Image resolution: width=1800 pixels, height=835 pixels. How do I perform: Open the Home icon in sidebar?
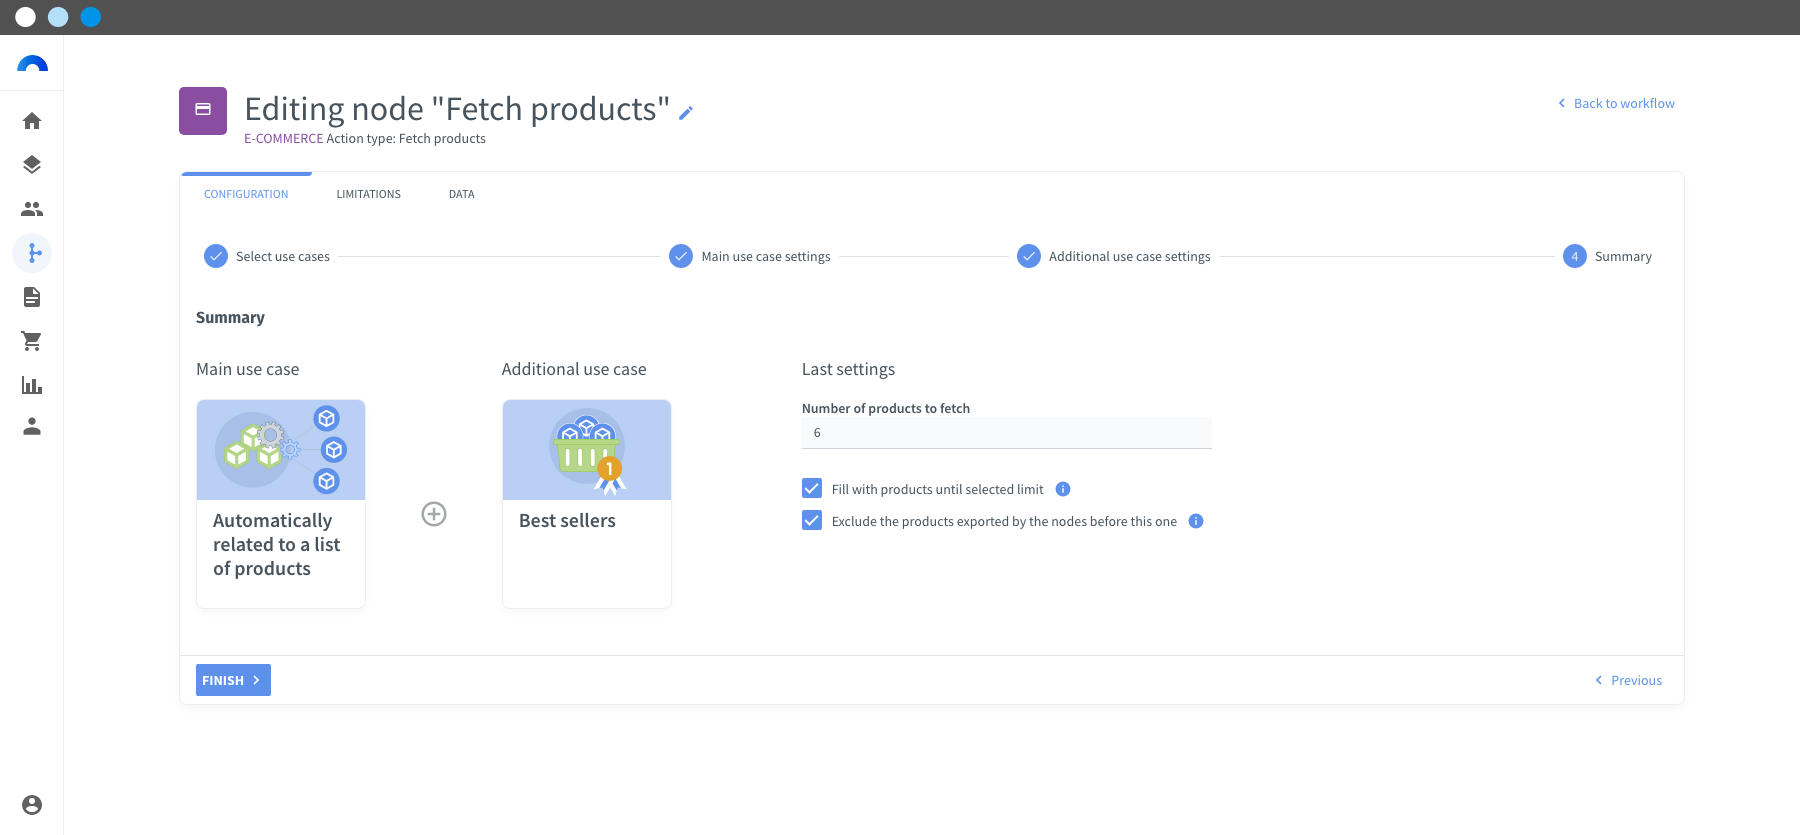coord(32,121)
